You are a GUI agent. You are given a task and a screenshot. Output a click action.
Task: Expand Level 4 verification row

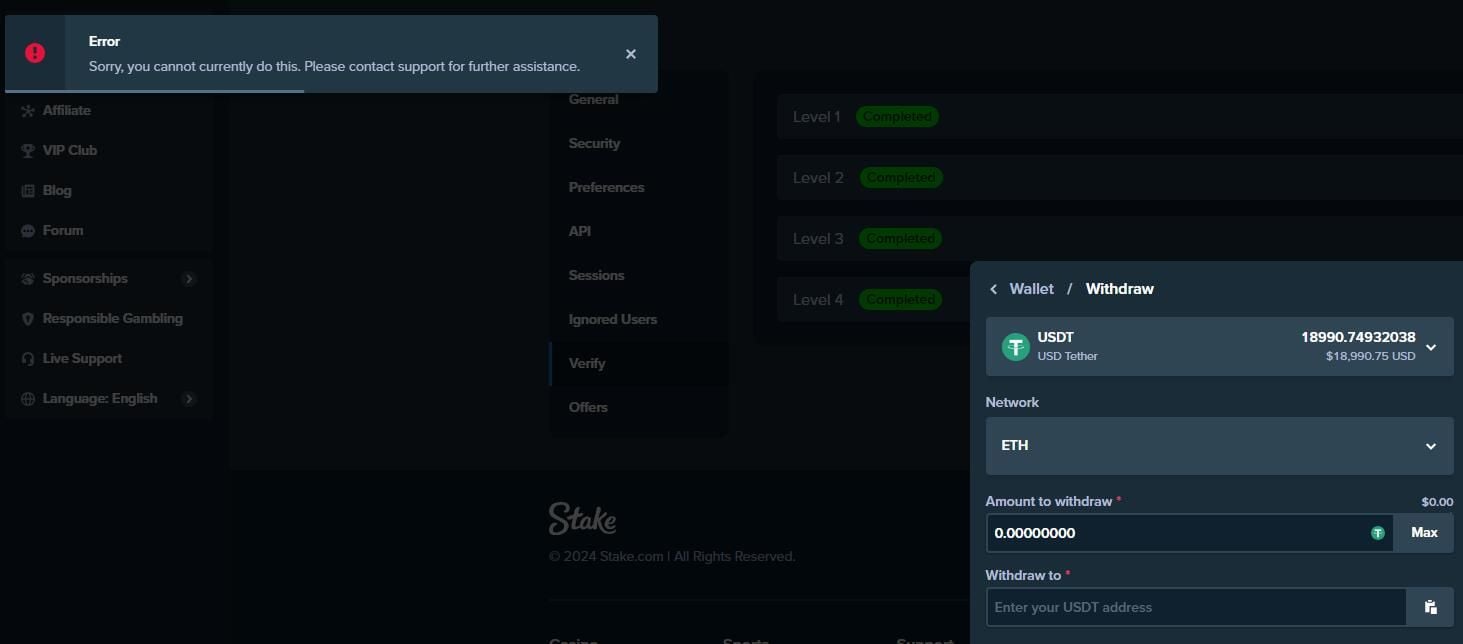pyautogui.click(x=874, y=300)
